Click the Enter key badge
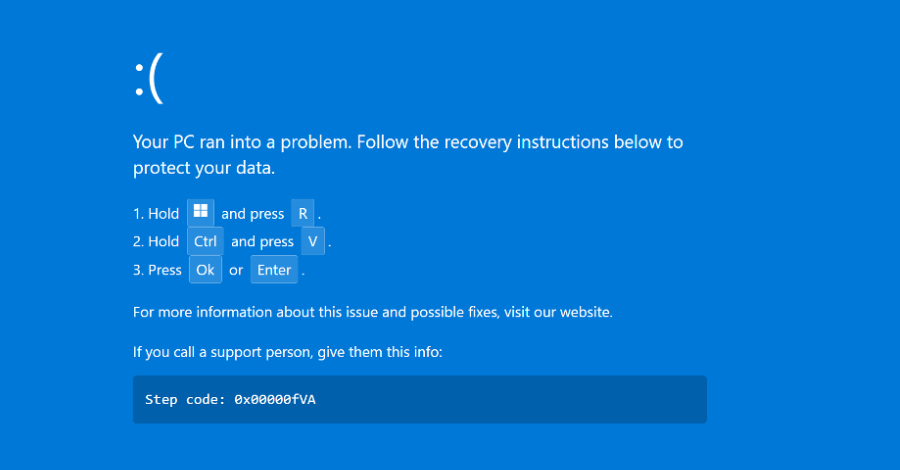This screenshot has width=900, height=470. (x=274, y=270)
